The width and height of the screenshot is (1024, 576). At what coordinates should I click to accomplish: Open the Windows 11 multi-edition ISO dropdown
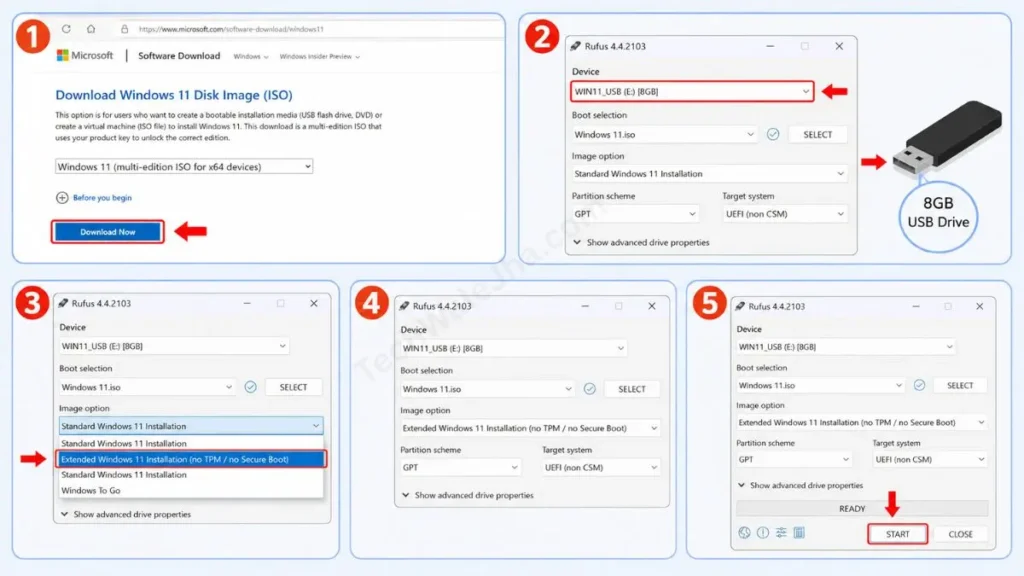(x=184, y=167)
